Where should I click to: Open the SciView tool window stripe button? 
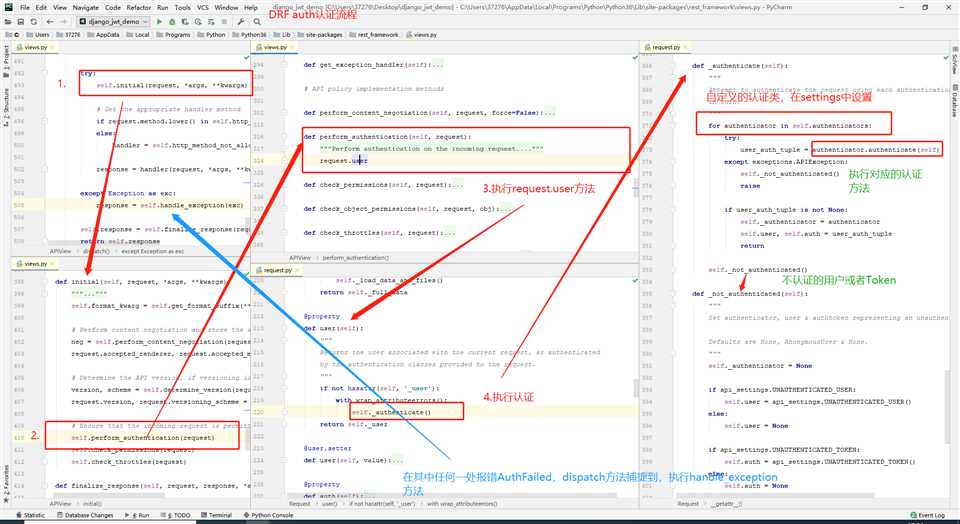click(x=954, y=59)
